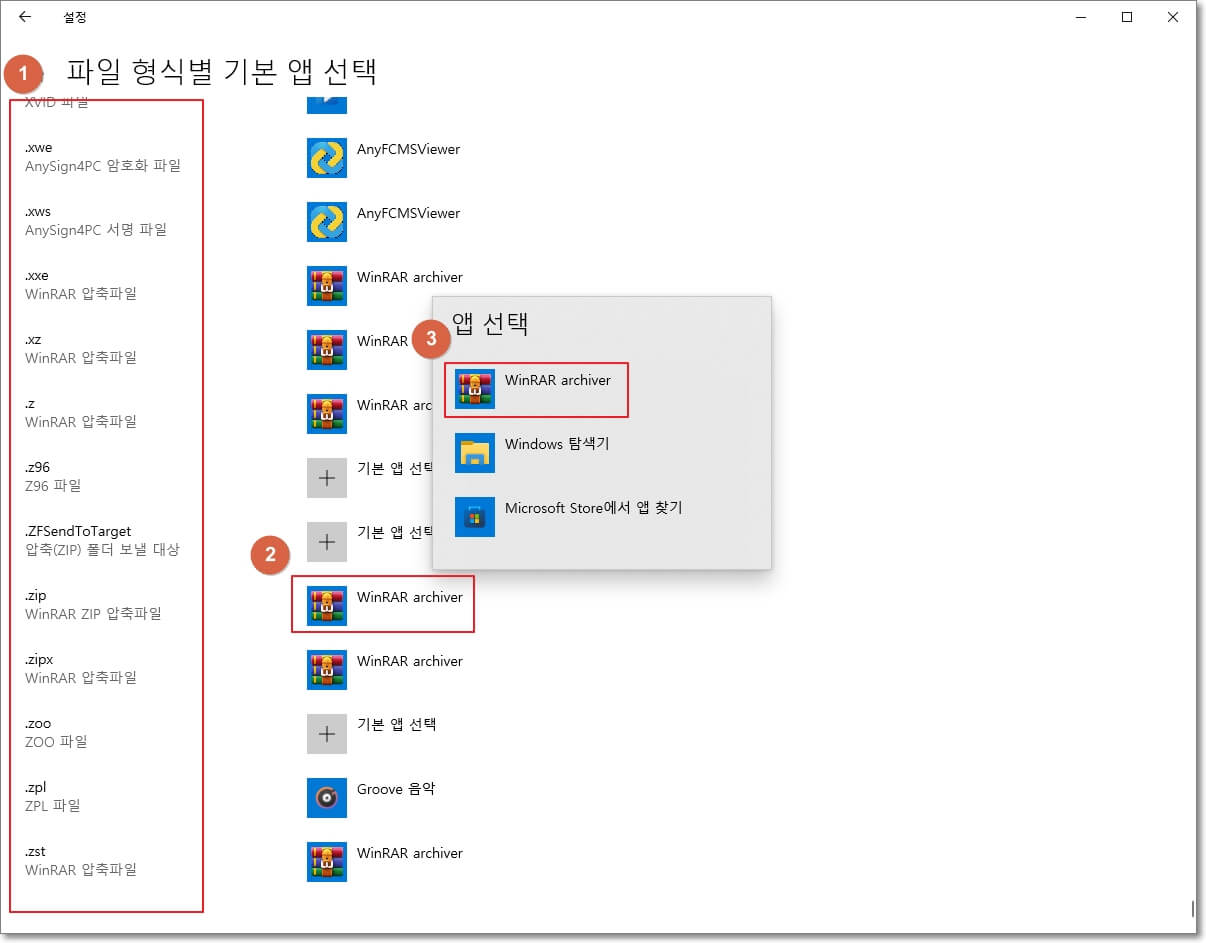Click the vertical scrollbar thumb
Image resolution: width=1206 pixels, height=943 pixels.
[x=1192, y=907]
